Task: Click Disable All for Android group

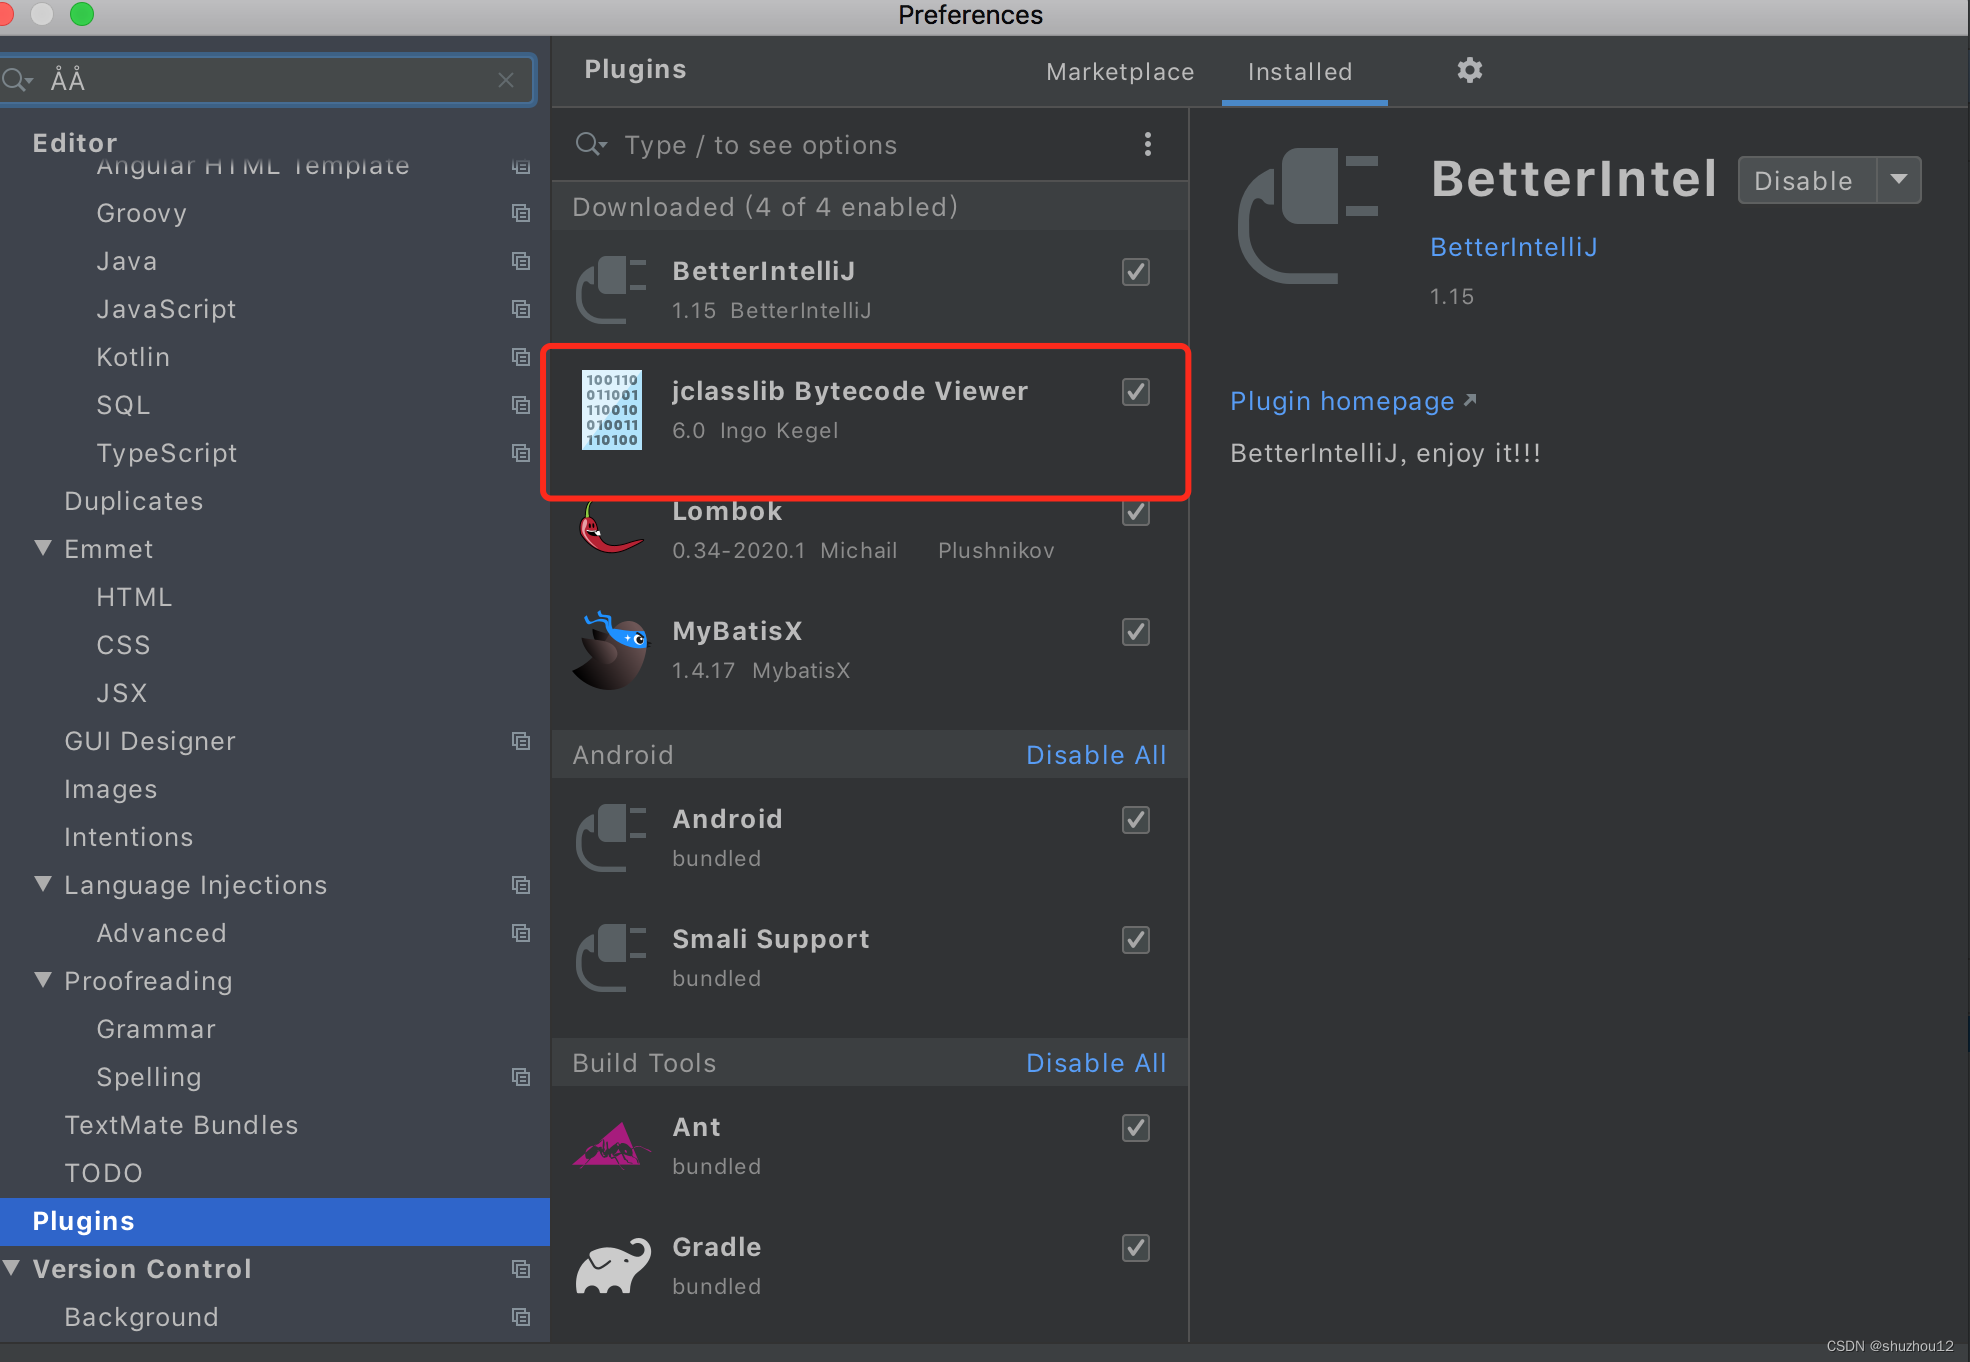Action: [1096, 755]
